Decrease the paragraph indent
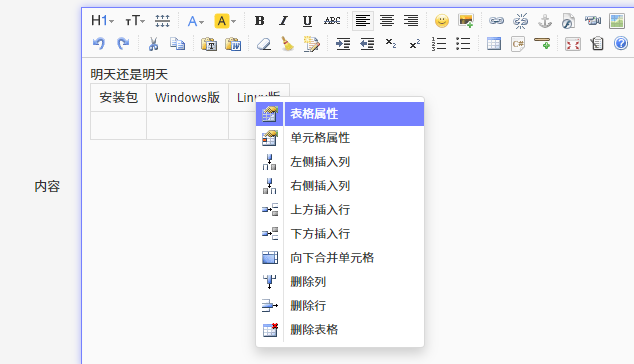 coord(367,44)
